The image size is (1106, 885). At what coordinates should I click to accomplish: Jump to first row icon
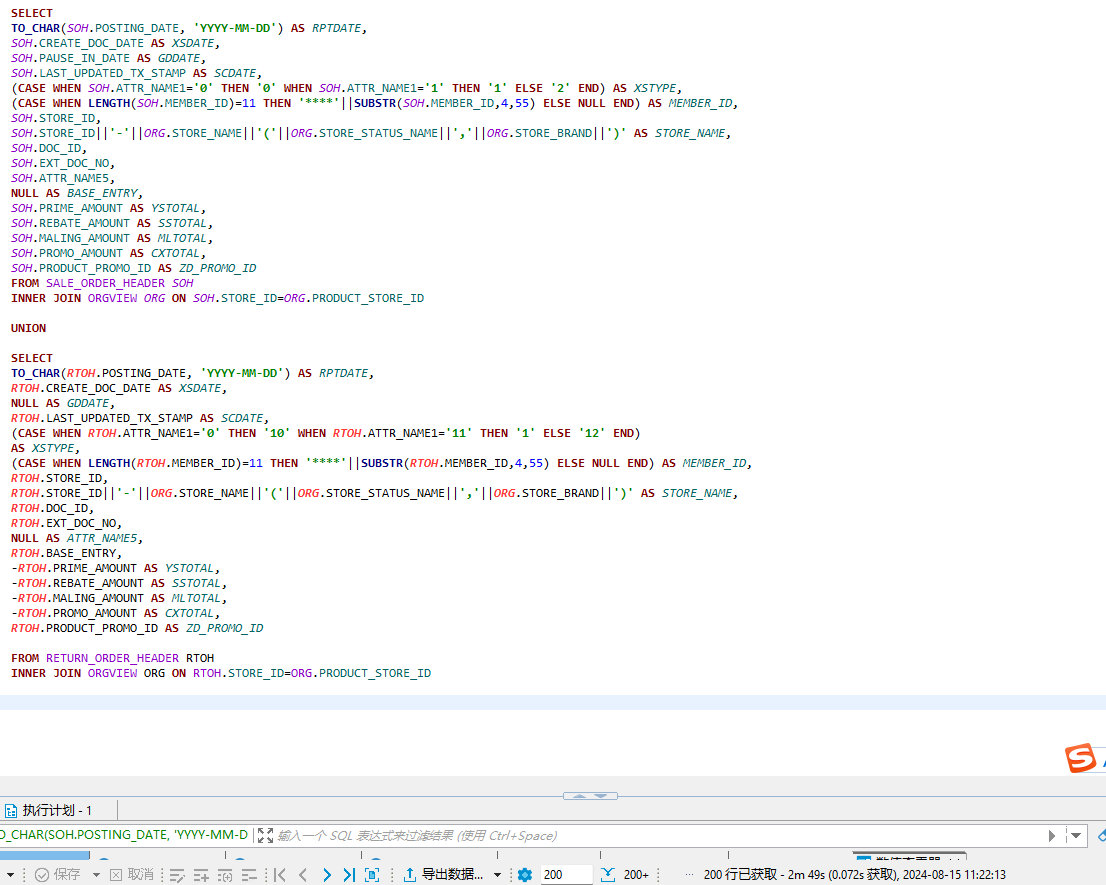point(280,875)
